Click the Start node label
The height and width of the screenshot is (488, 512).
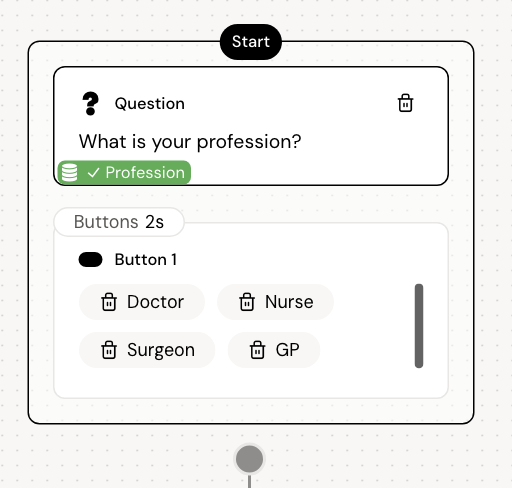(x=251, y=42)
